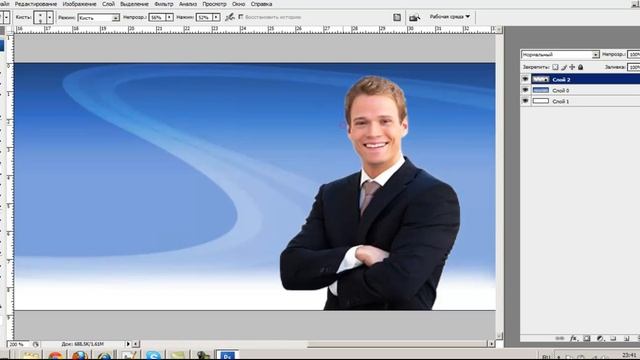Click the status bar info icon beside zoom
This screenshot has width=640, height=360.
(36, 344)
